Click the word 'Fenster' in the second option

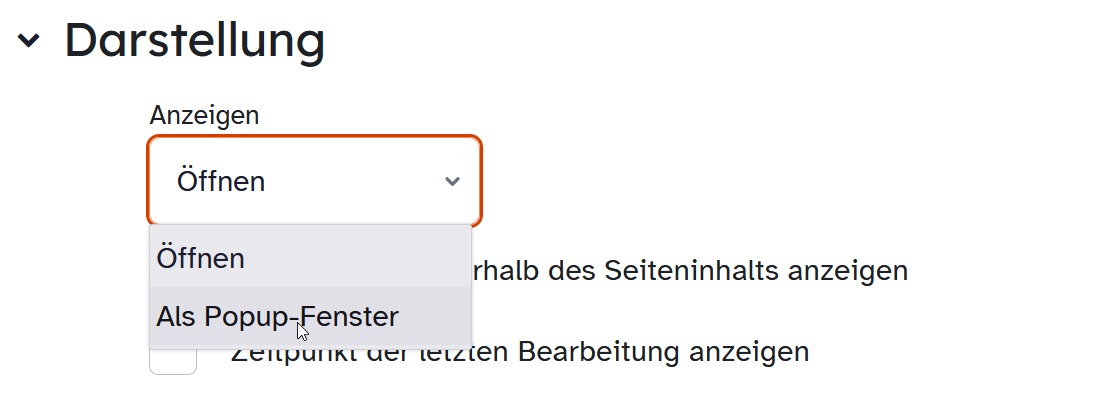351,317
